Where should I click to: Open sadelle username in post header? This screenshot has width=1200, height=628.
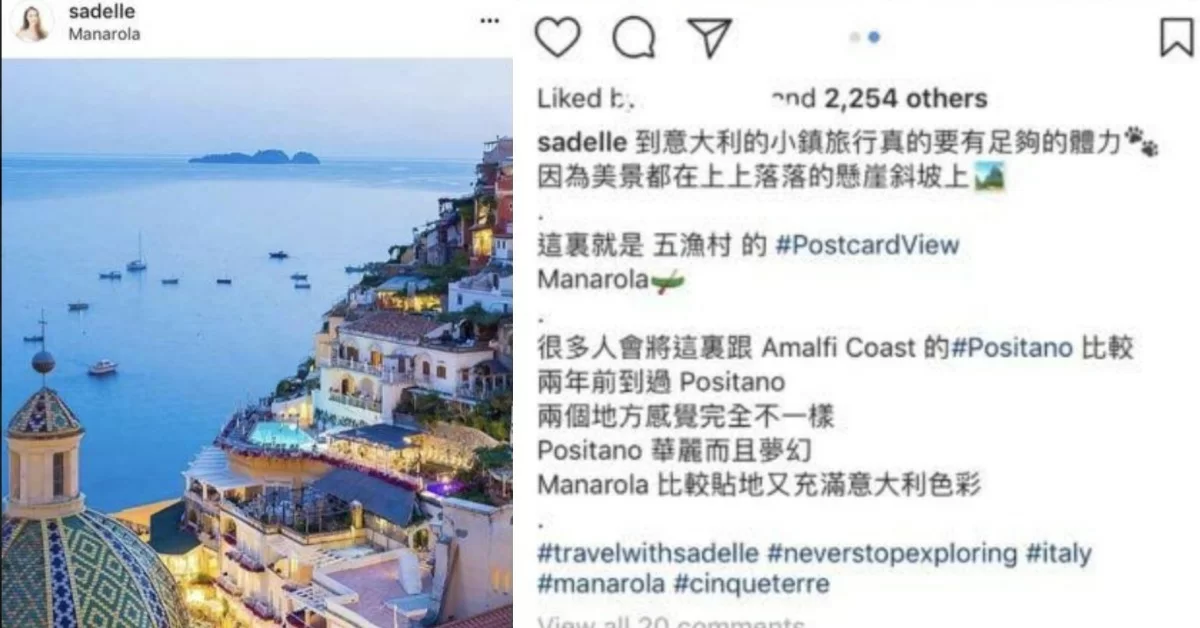point(101,12)
